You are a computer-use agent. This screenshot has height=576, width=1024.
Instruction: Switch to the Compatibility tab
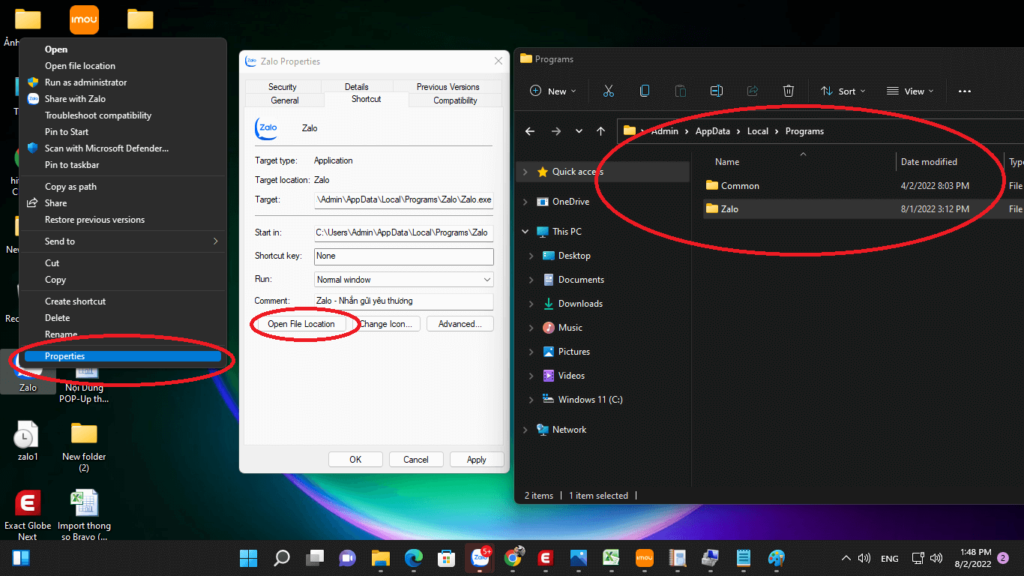pos(454,100)
